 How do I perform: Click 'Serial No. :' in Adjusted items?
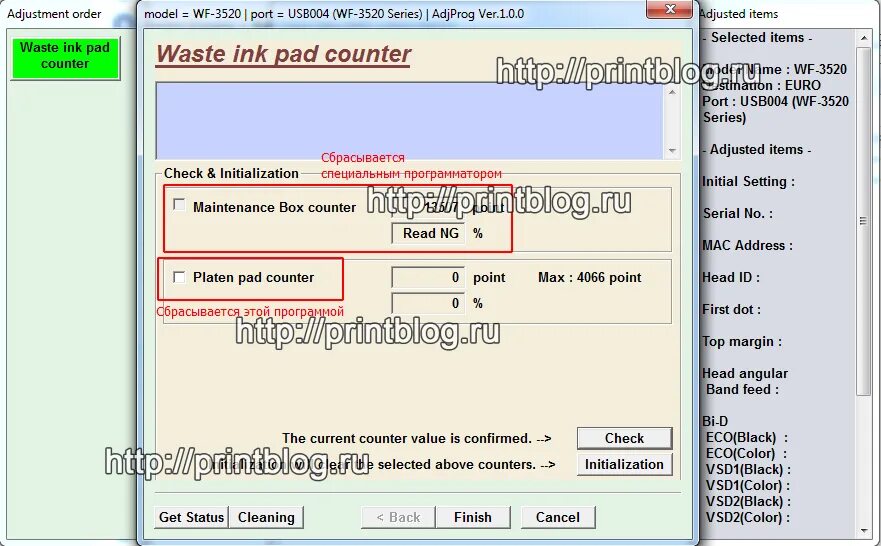click(738, 213)
